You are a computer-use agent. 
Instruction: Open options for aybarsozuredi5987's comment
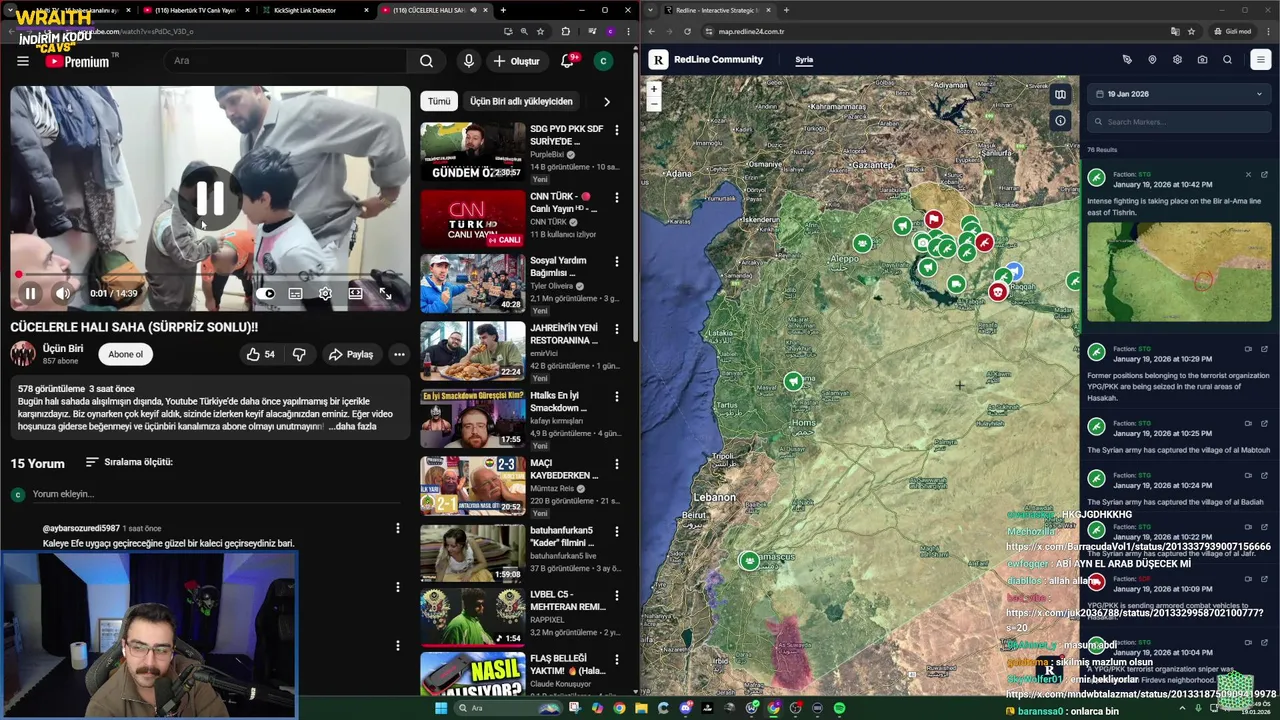[x=398, y=528]
